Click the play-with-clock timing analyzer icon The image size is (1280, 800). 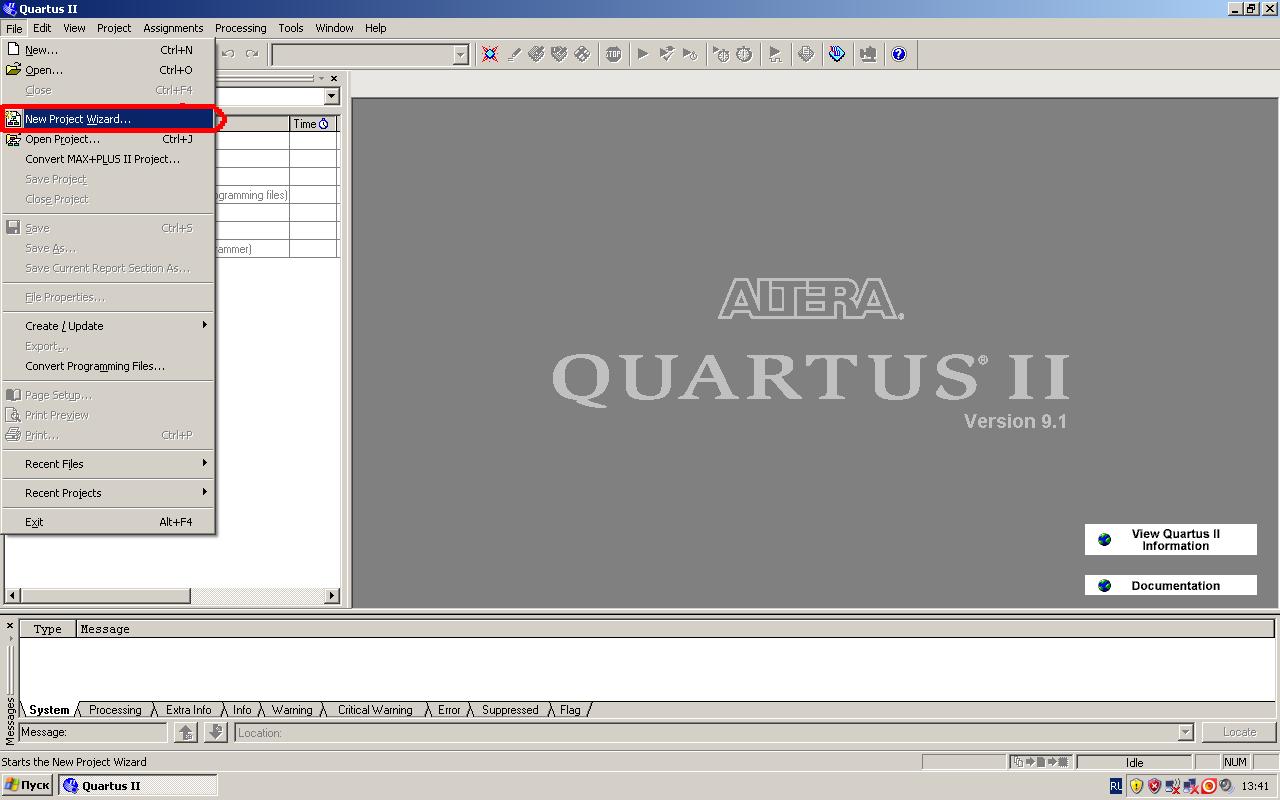pos(689,54)
